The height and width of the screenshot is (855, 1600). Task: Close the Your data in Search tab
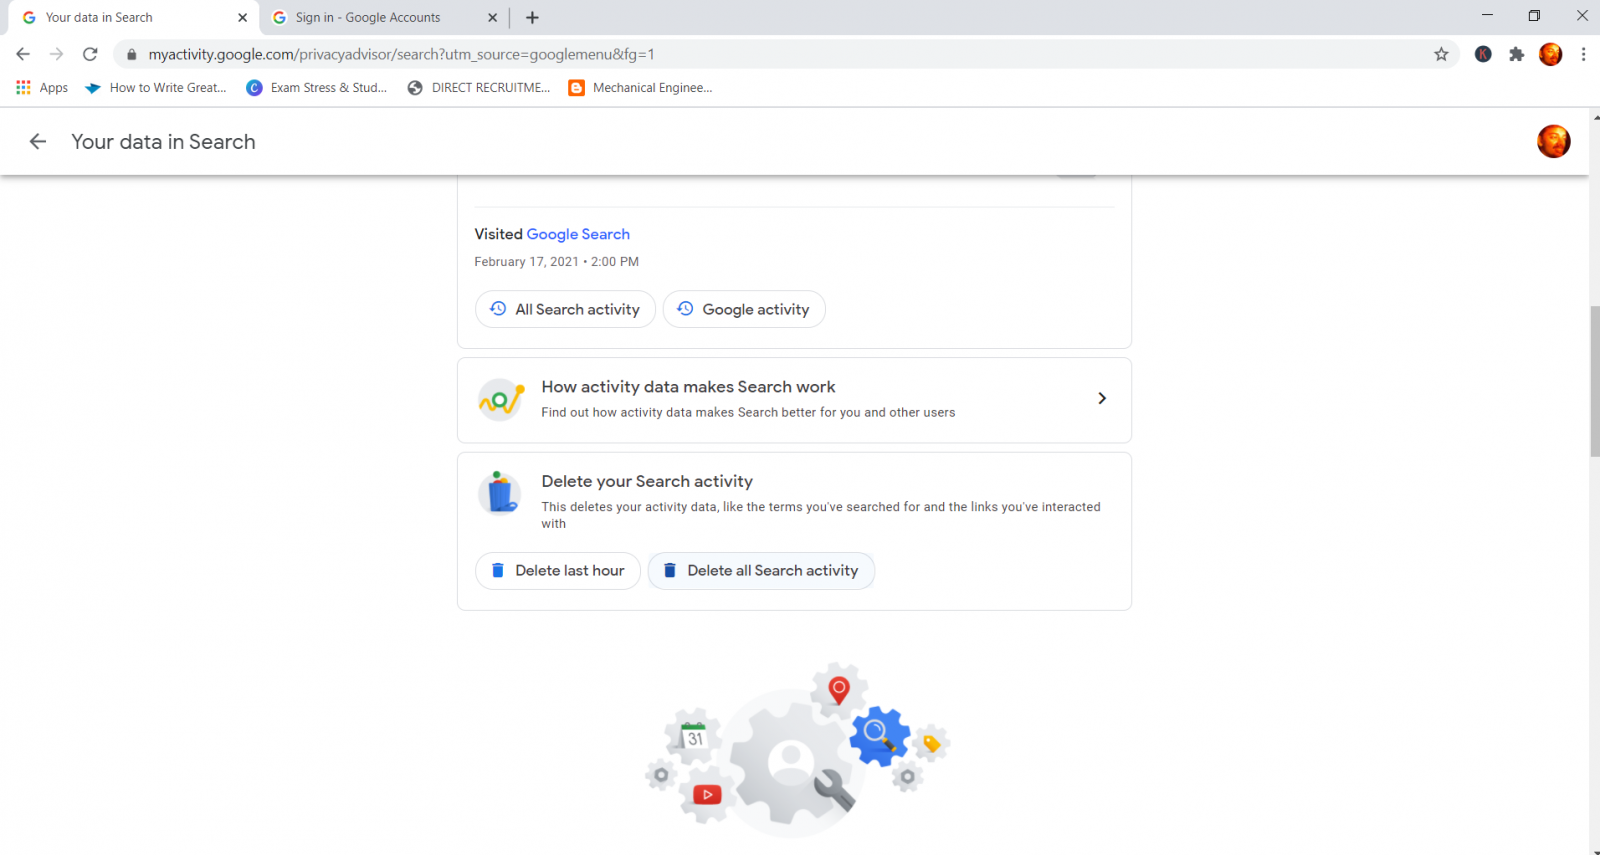click(242, 17)
